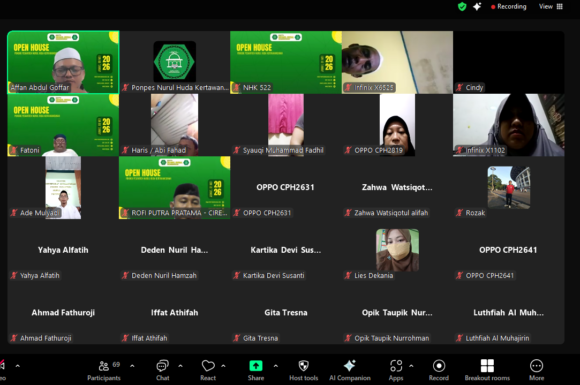Open the Participants panel icon
The image size is (580, 385).
[104, 366]
